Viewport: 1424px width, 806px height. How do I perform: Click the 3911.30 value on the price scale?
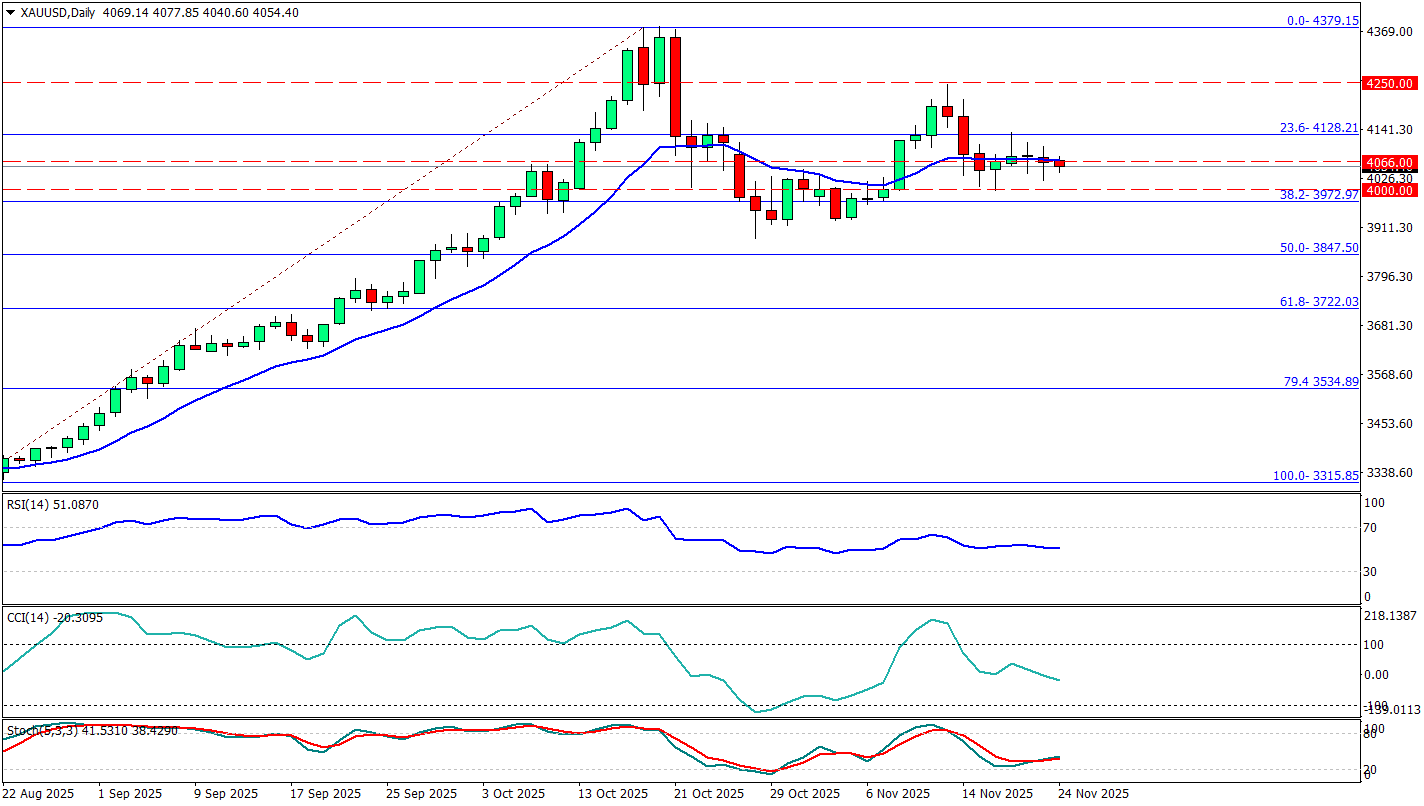1391,228
